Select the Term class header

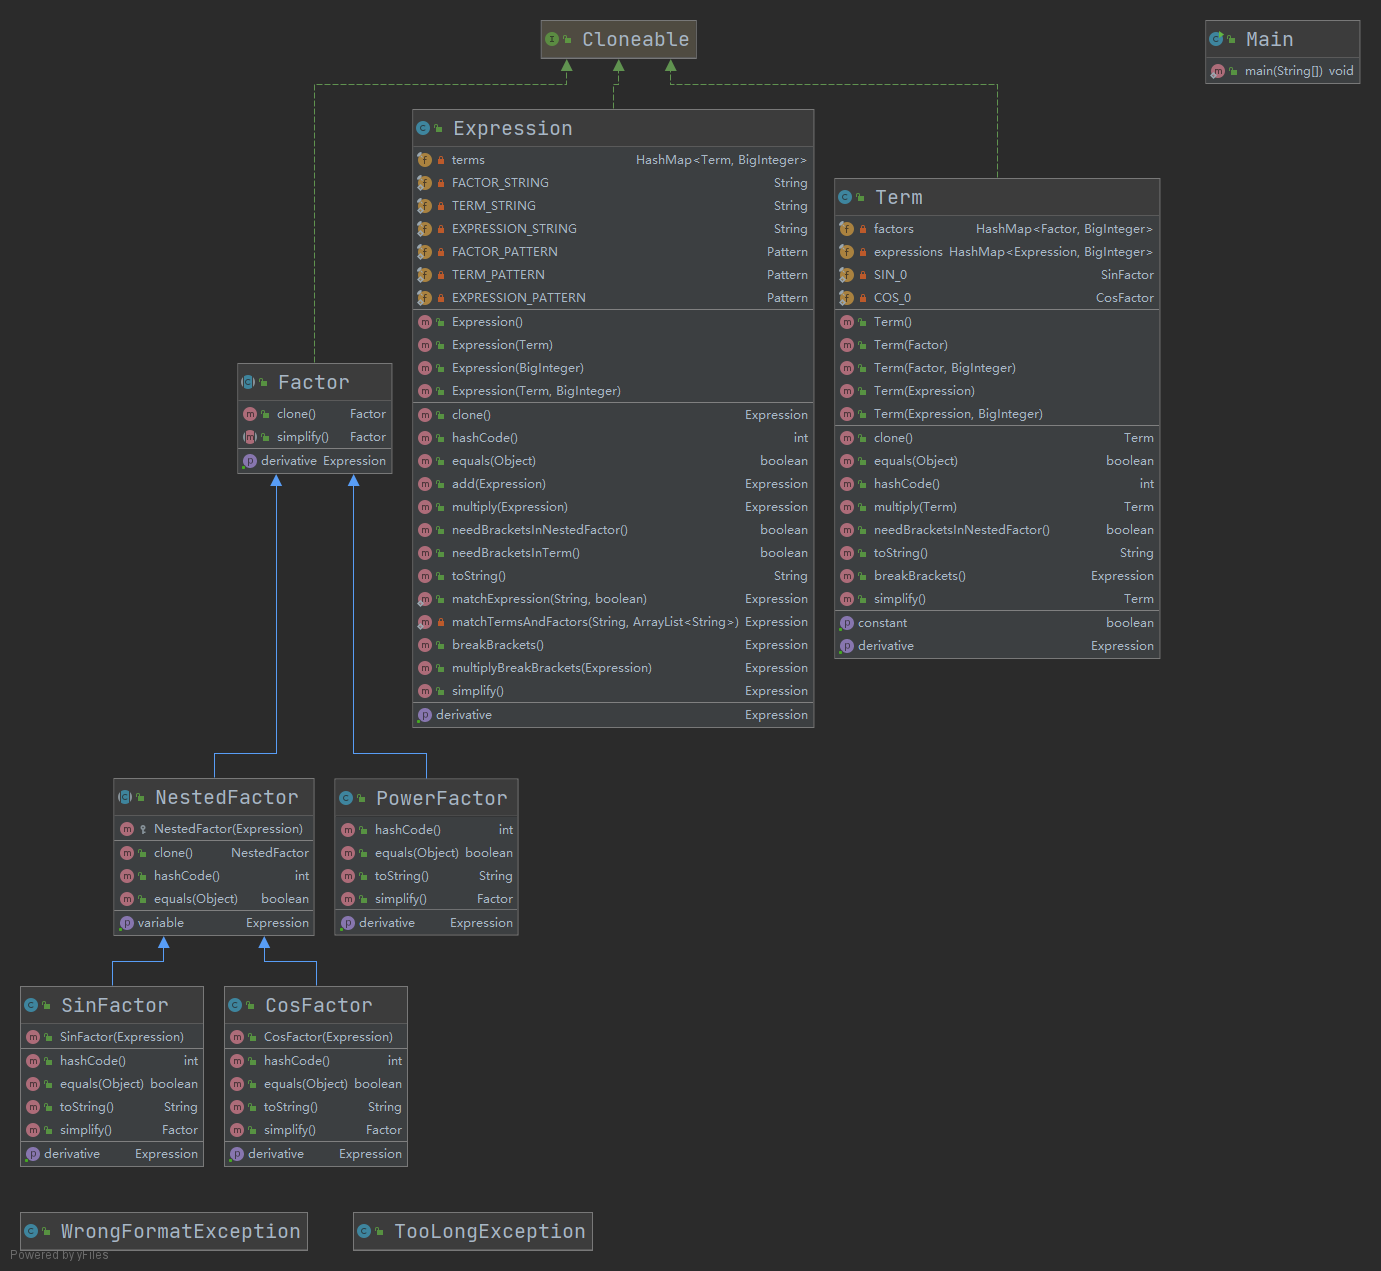[997, 197]
